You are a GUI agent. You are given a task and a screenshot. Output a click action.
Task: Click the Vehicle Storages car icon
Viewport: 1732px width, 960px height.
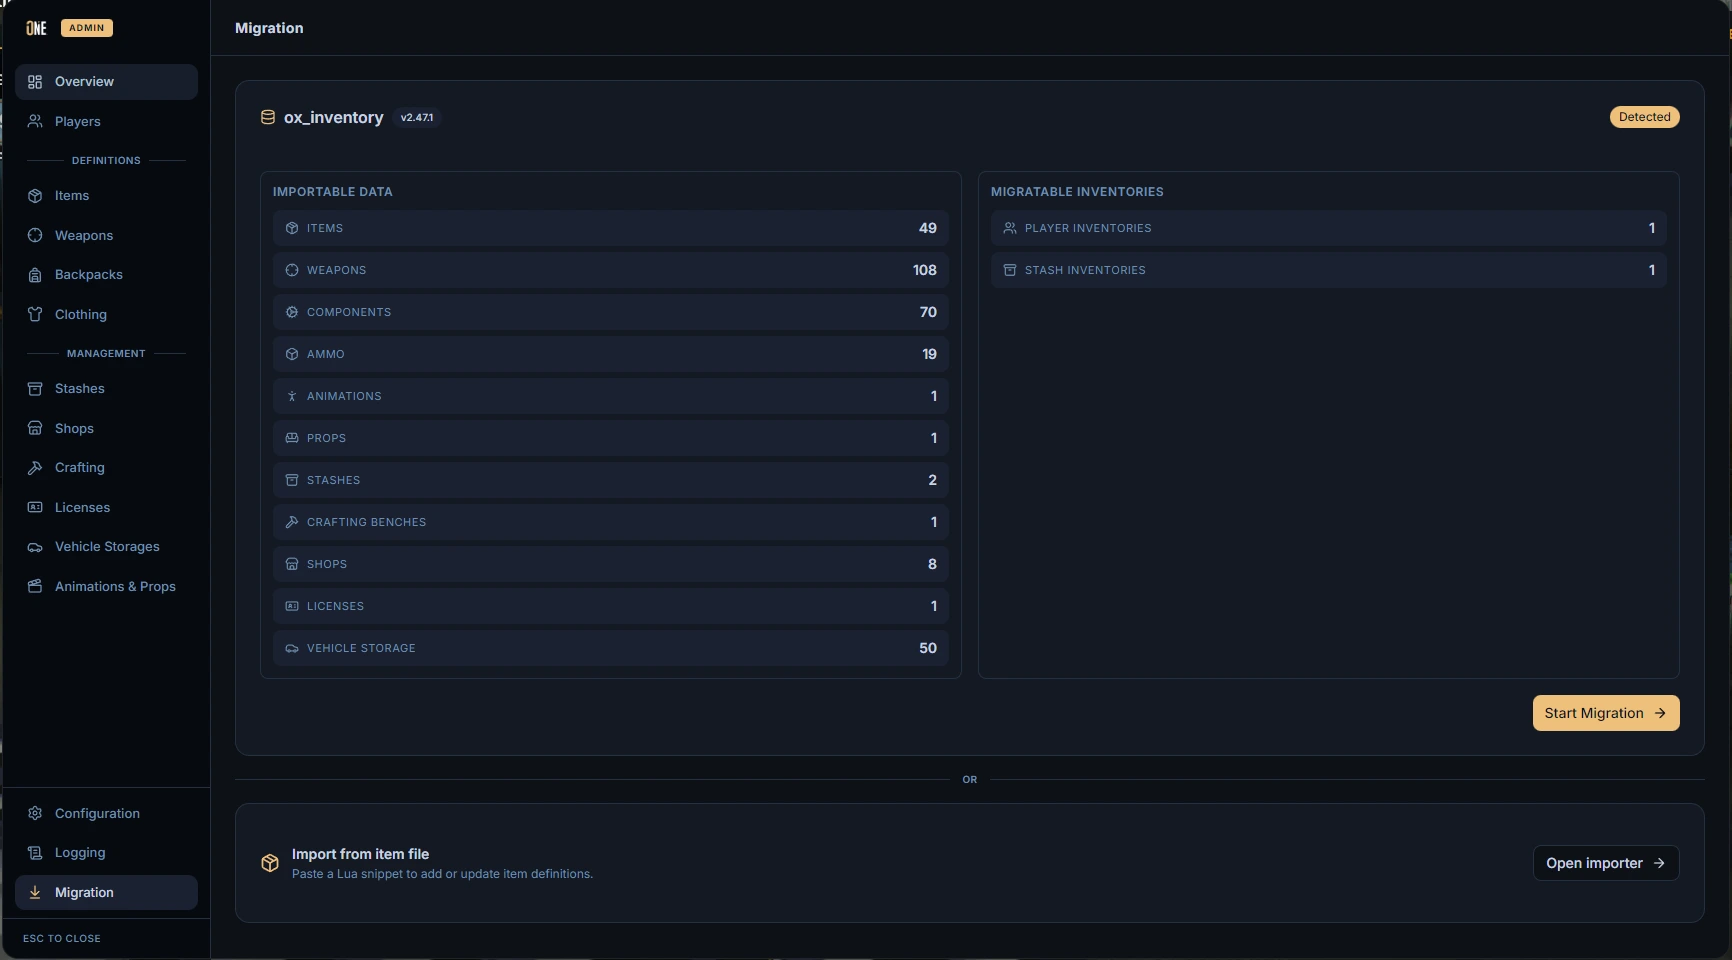pos(35,547)
